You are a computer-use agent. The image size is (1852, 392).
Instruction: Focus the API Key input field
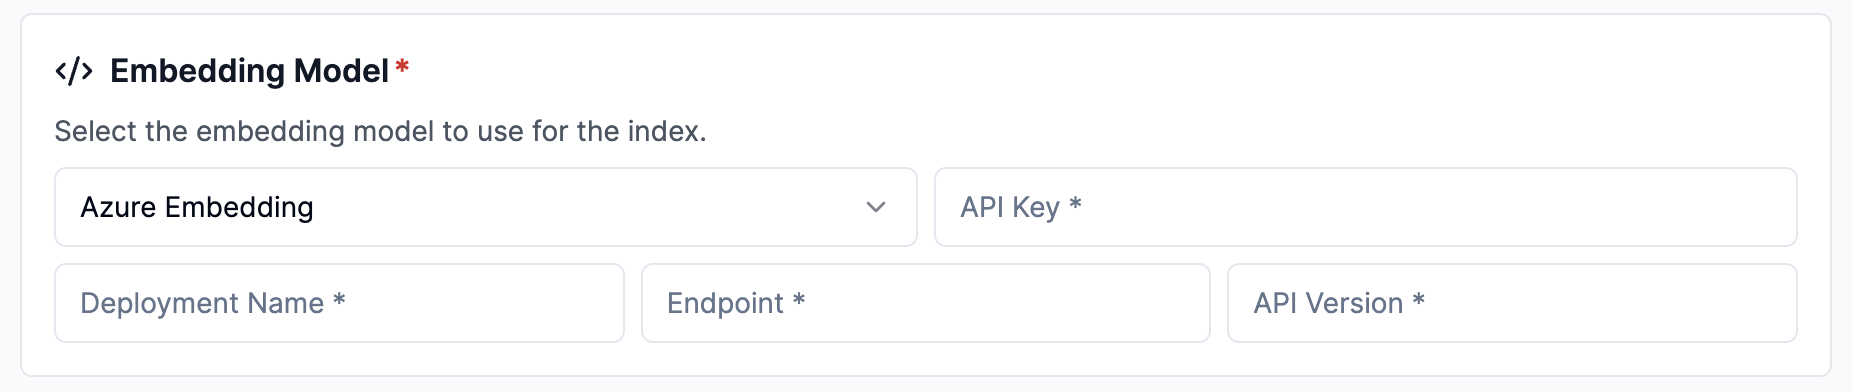[x=1366, y=207]
